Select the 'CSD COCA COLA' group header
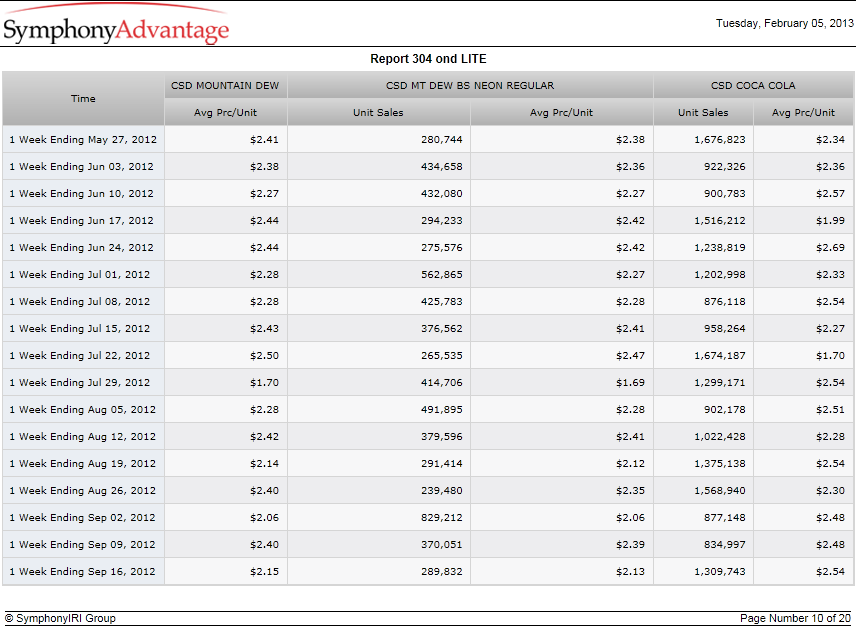Screen dimensions: 856x631 753,85
